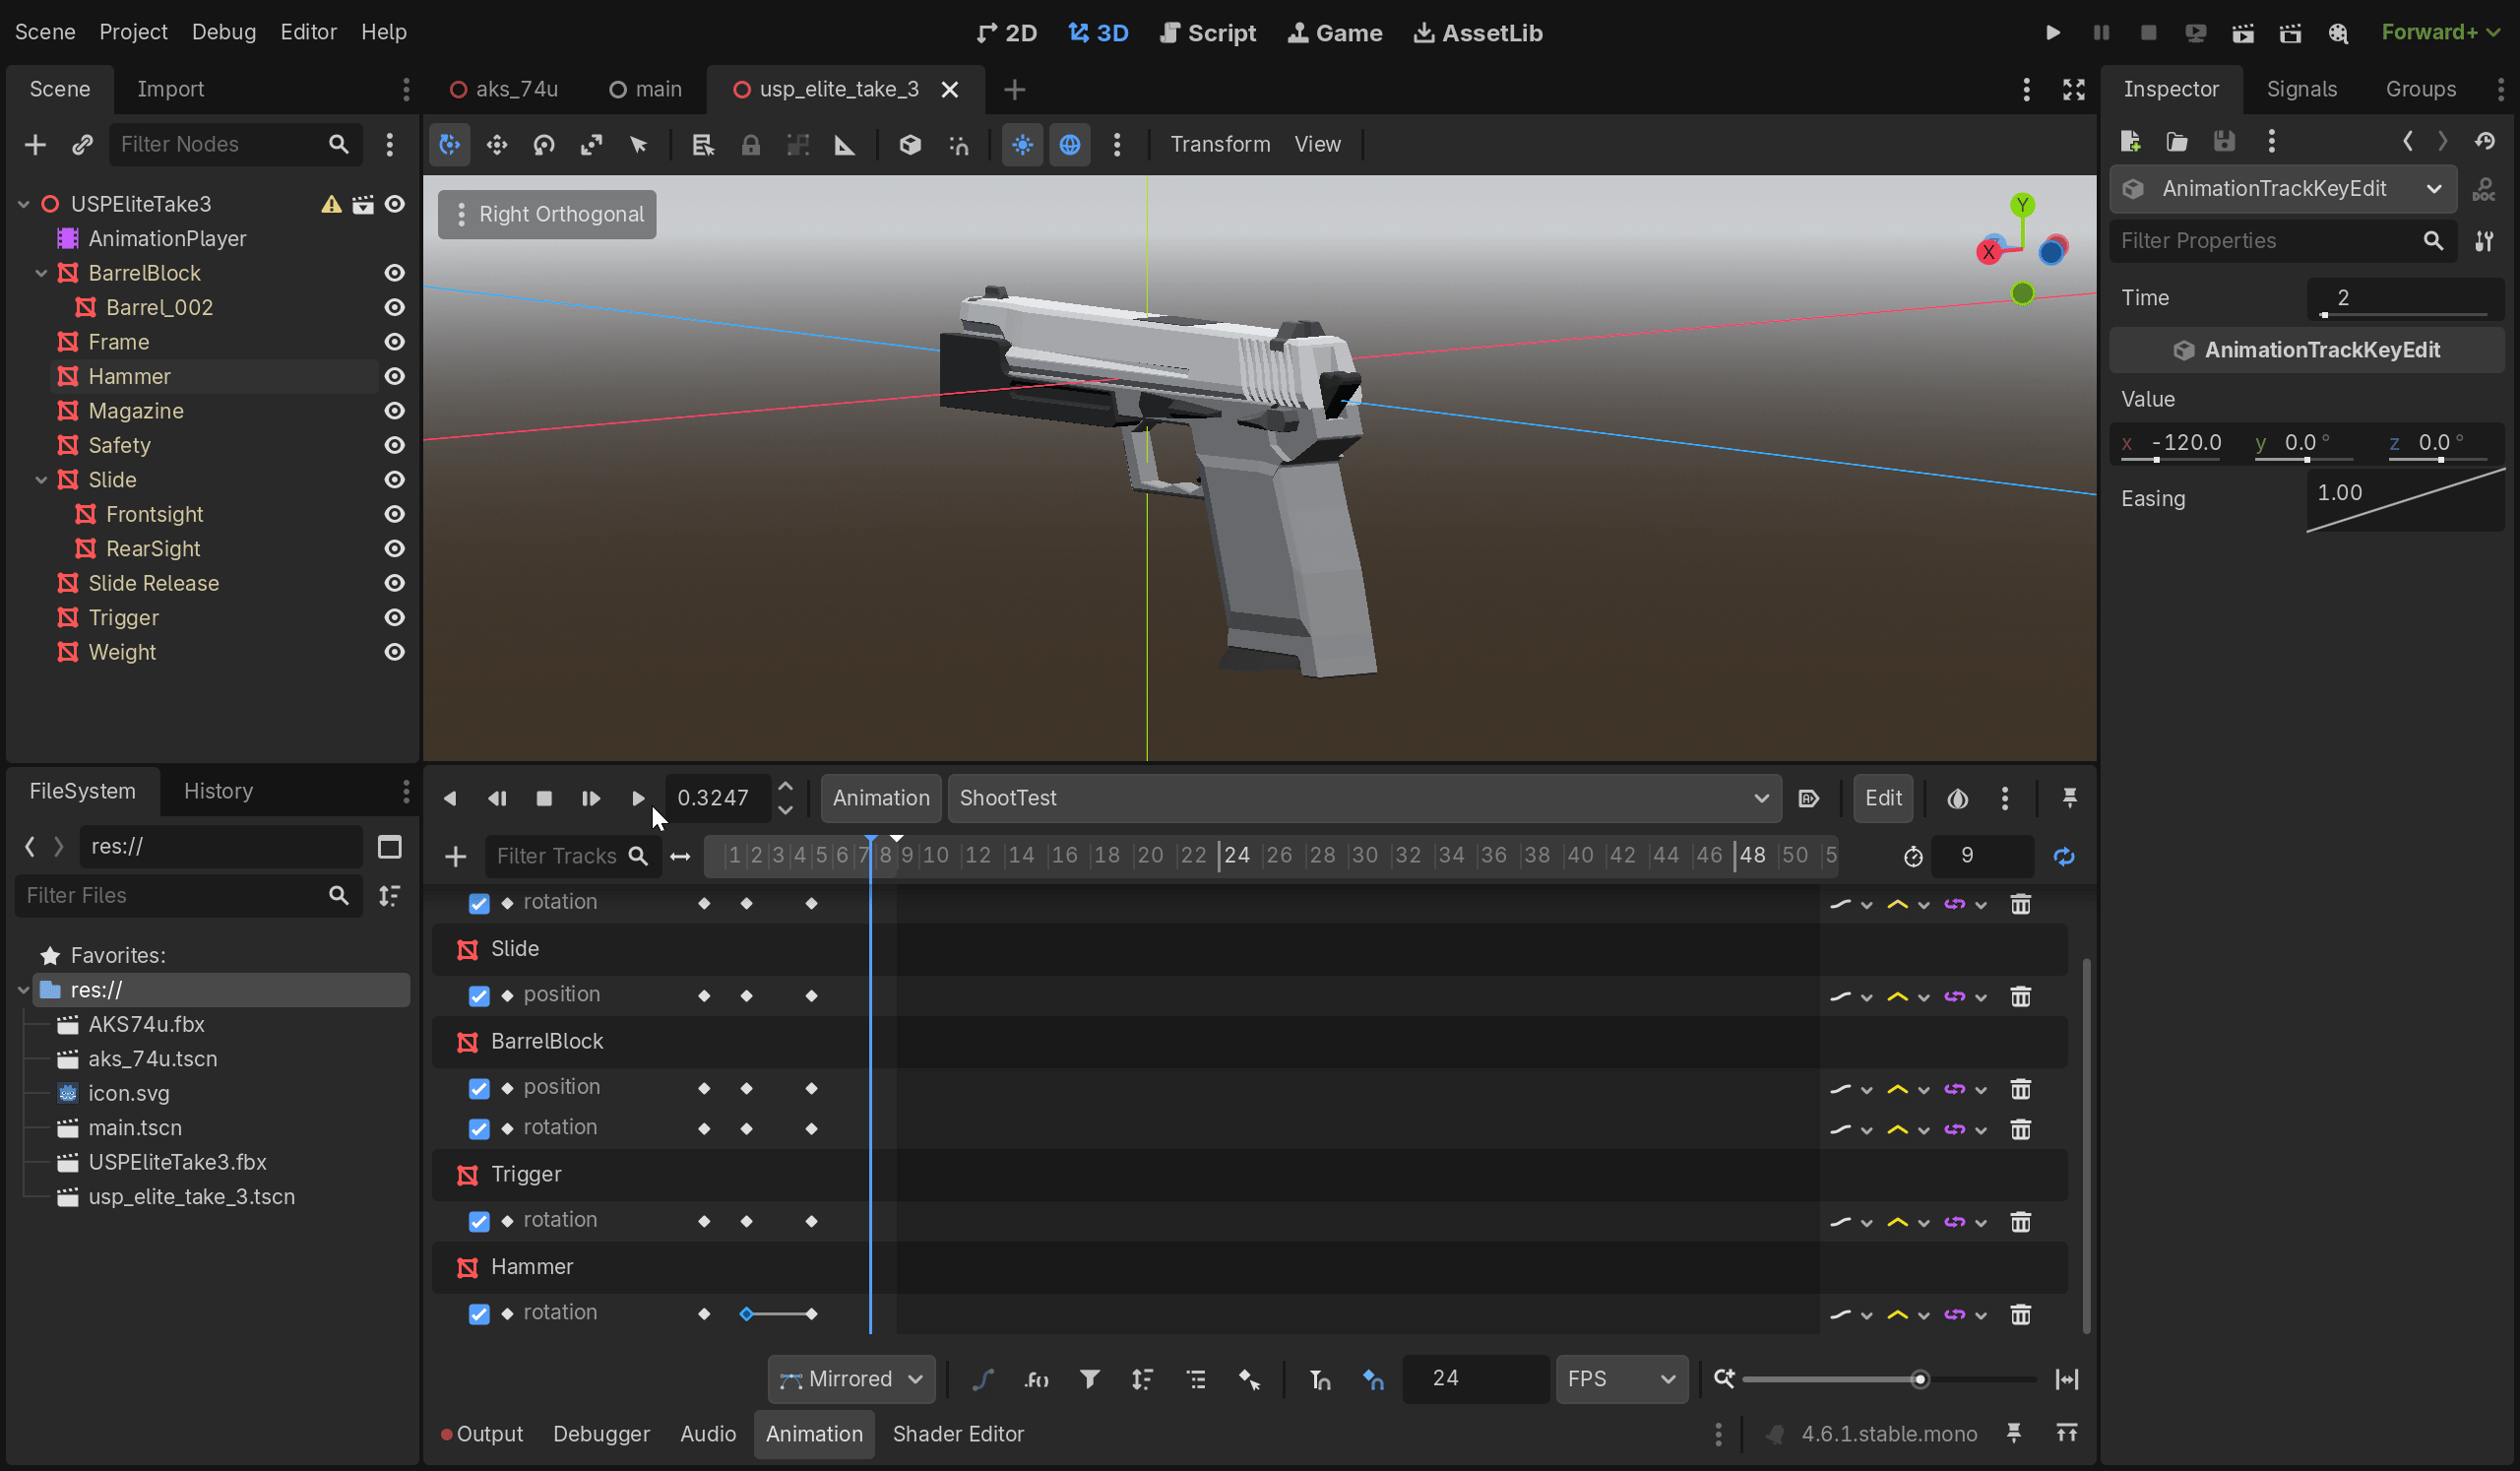The height and width of the screenshot is (1471, 2520).
Task: Click the animation loop toggle icon
Action: click(2064, 856)
